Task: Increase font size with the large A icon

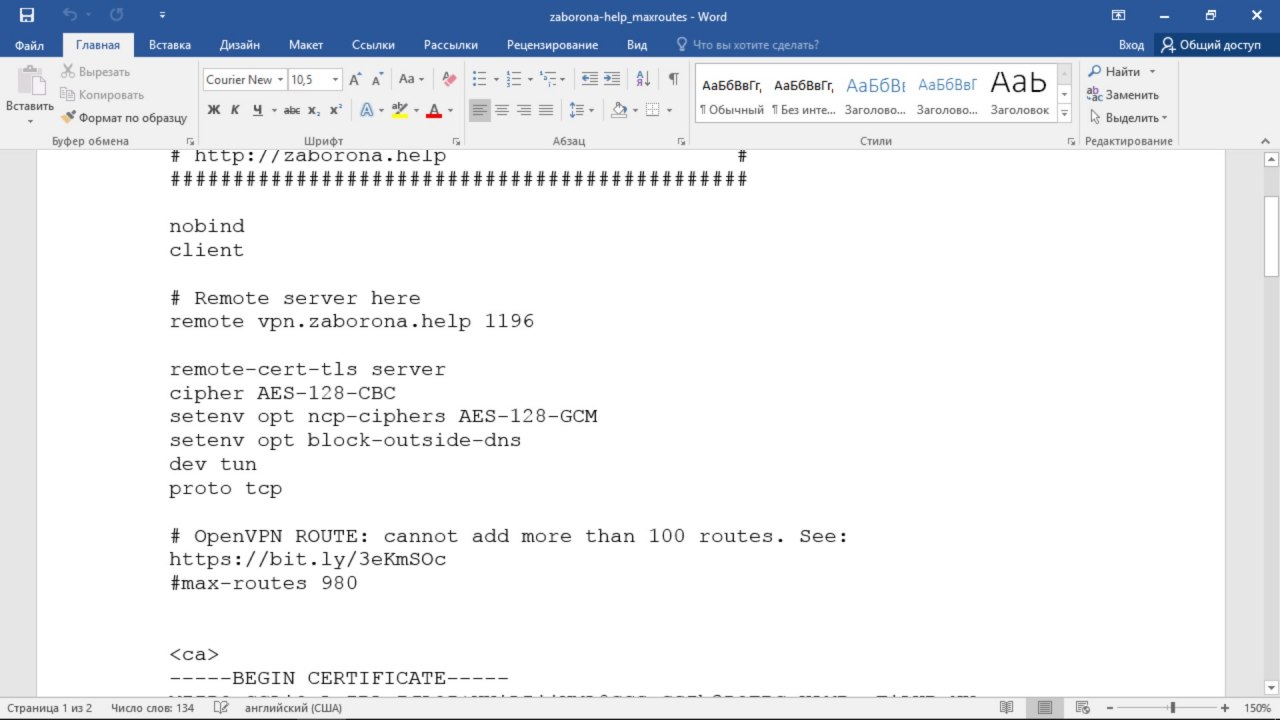Action: 355,79
